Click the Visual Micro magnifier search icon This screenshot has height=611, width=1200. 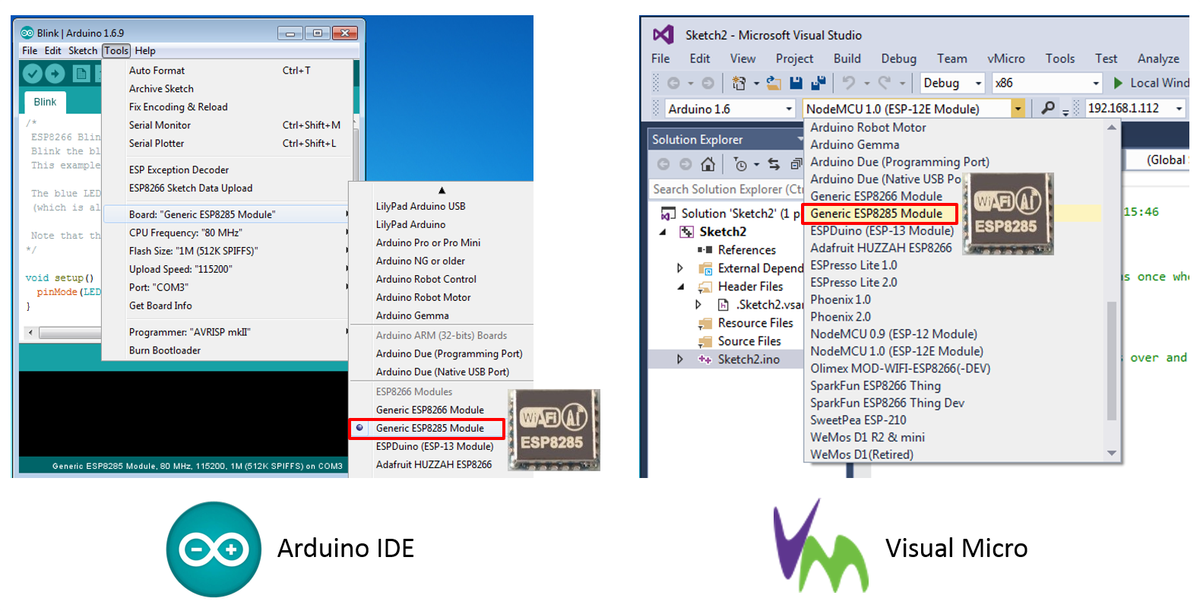[1048, 108]
